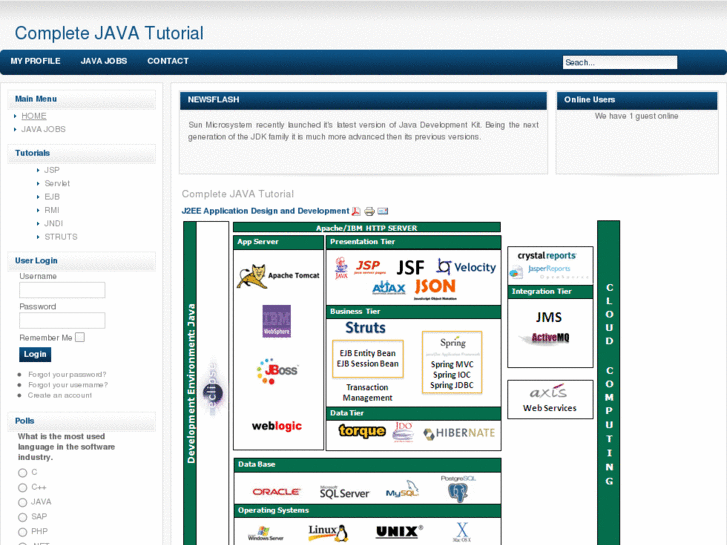Click the search box in navigation bar

620,63
